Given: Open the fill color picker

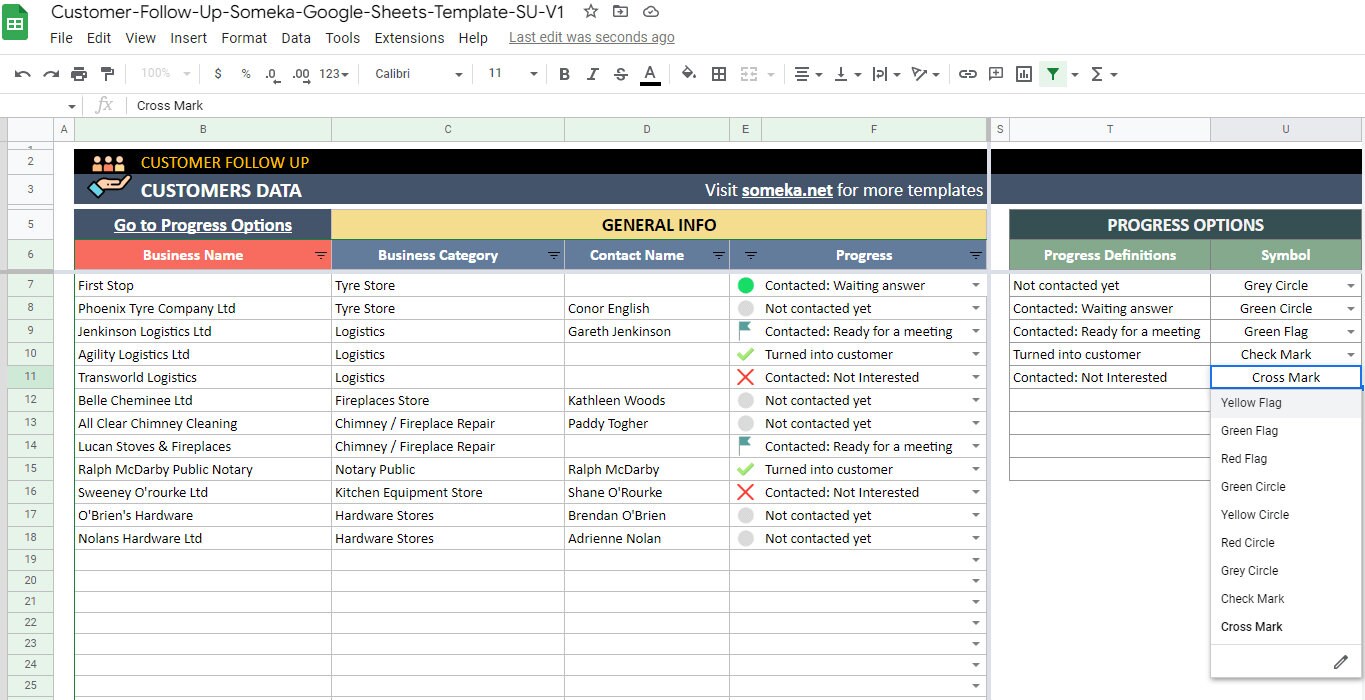Looking at the screenshot, I should (x=687, y=73).
